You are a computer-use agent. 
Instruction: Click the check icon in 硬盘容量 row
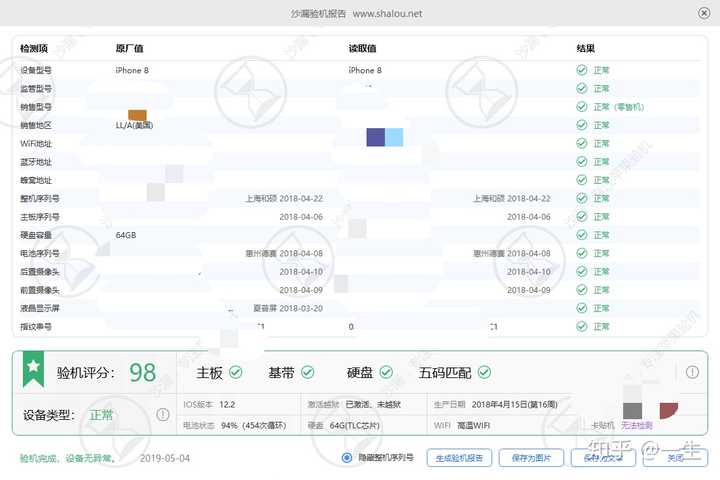click(x=581, y=235)
